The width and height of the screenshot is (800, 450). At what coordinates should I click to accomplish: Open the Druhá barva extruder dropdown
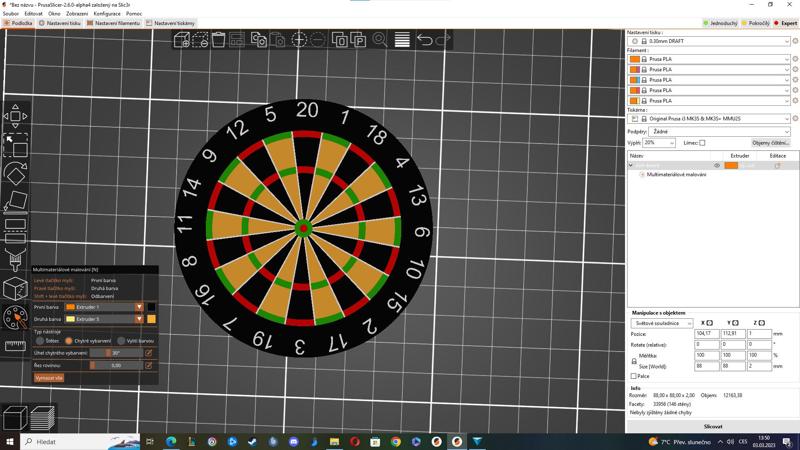[x=104, y=319]
